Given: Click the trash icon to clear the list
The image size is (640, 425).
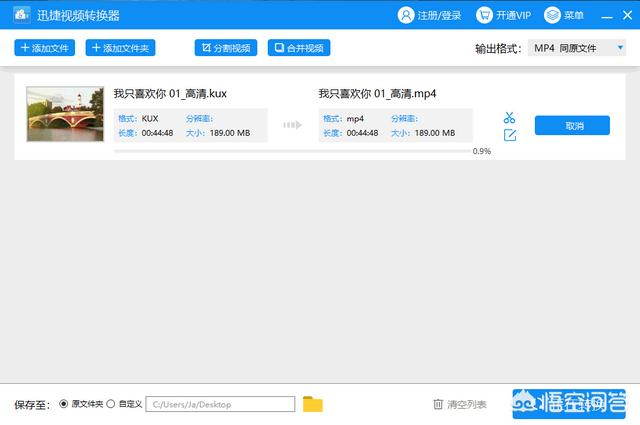Looking at the screenshot, I should [x=438, y=404].
